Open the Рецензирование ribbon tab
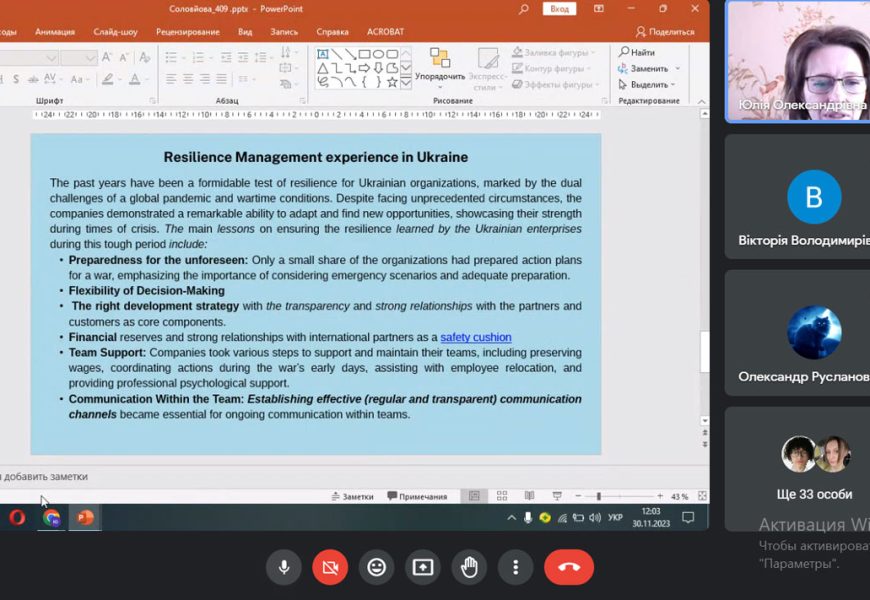Image resolution: width=870 pixels, height=600 pixels. pyautogui.click(x=187, y=31)
